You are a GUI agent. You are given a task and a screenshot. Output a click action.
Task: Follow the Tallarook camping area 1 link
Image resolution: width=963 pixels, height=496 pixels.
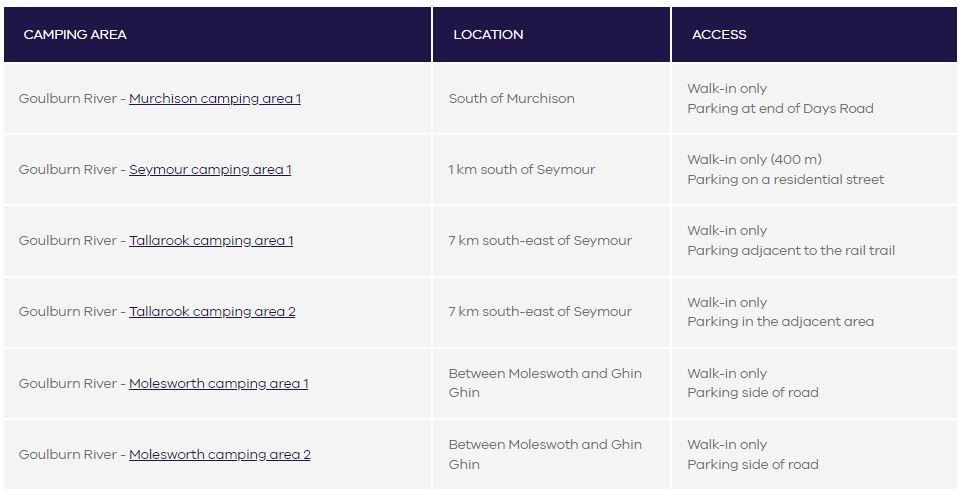[x=211, y=241]
